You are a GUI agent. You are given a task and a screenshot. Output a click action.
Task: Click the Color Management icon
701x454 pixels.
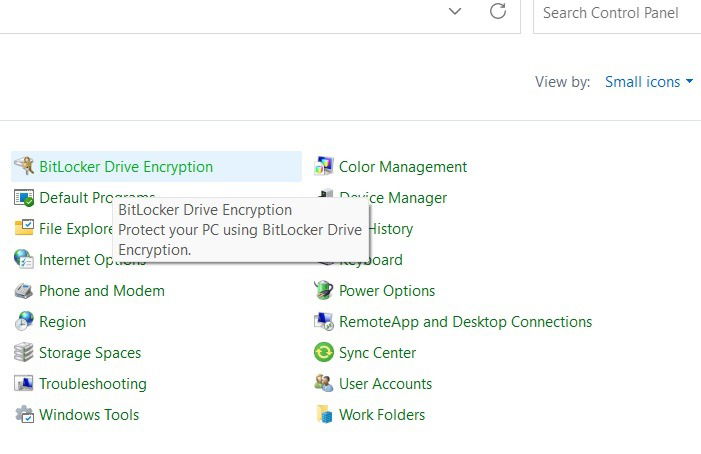point(324,167)
